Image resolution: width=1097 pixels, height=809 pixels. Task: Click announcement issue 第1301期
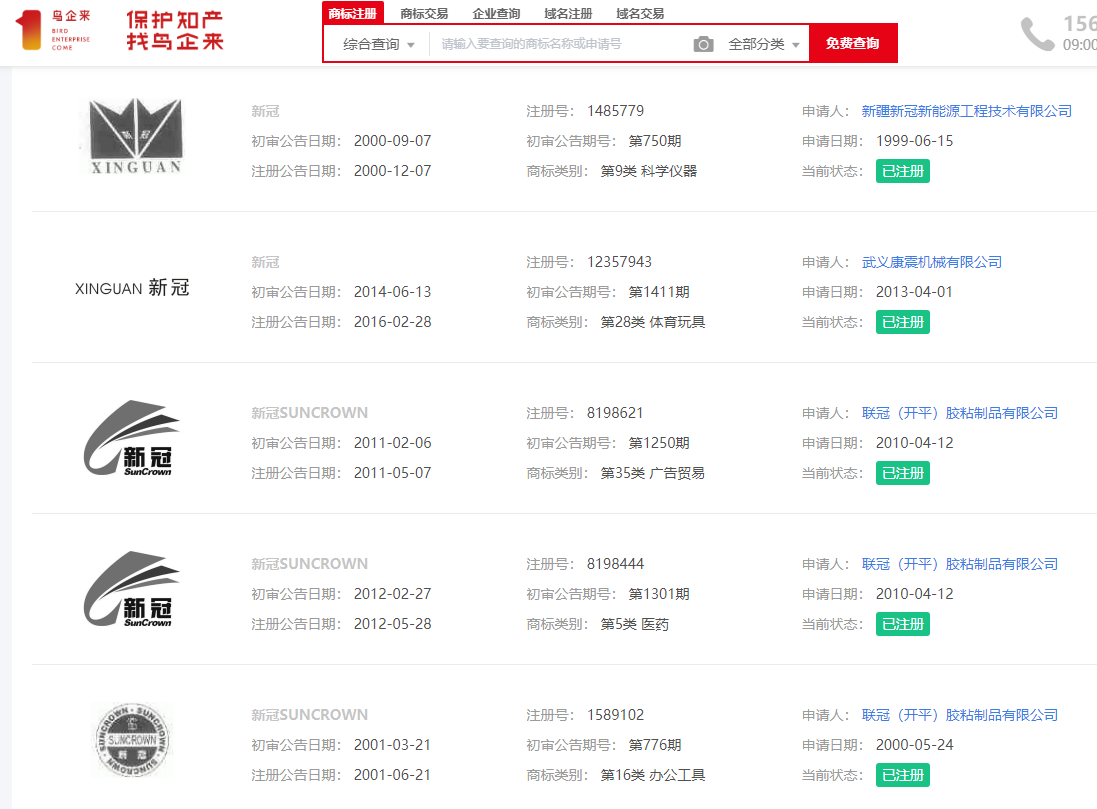[659, 594]
